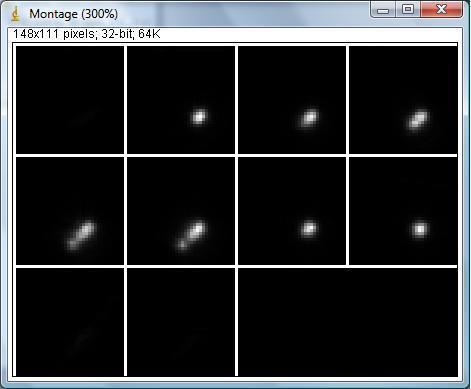Click the bright spot in third top panel
Screen dimensions: 471x389
point(309,117)
